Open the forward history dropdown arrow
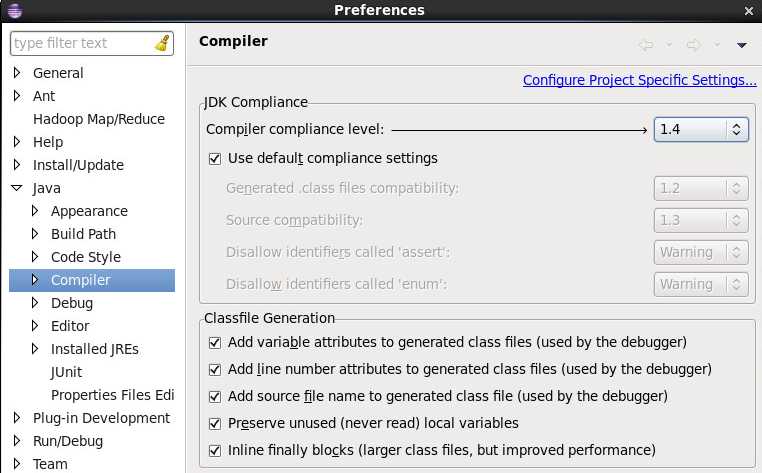 click(716, 45)
